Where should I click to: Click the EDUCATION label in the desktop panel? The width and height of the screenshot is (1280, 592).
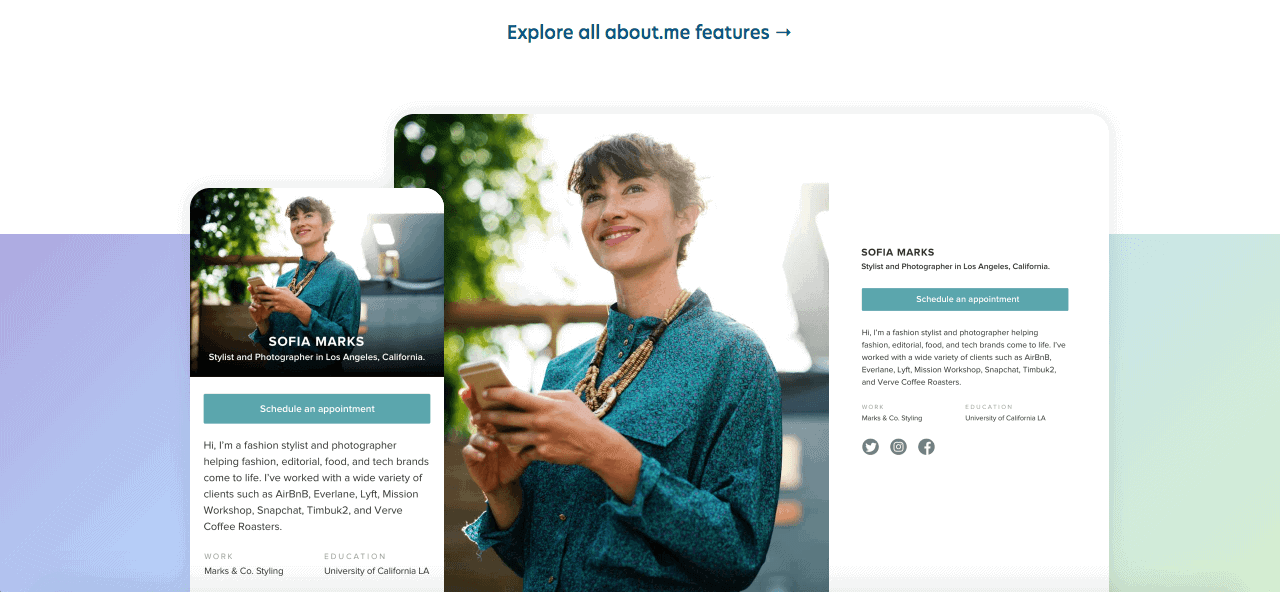tap(989, 407)
